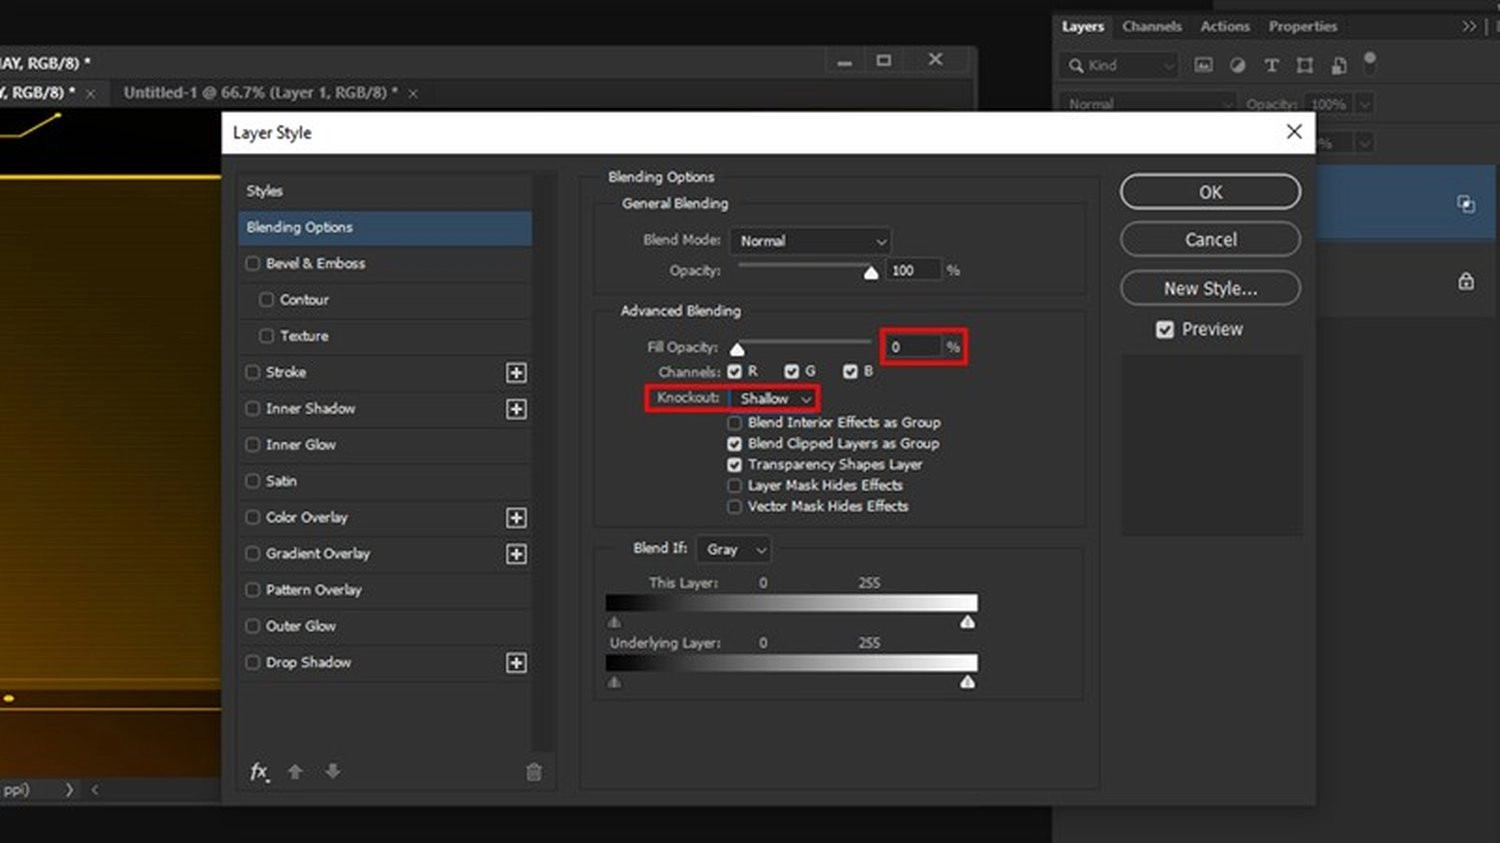Open the Kind filter dropdown in Layers
This screenshot has width=1500, height=843.
tap(1119, 66)
